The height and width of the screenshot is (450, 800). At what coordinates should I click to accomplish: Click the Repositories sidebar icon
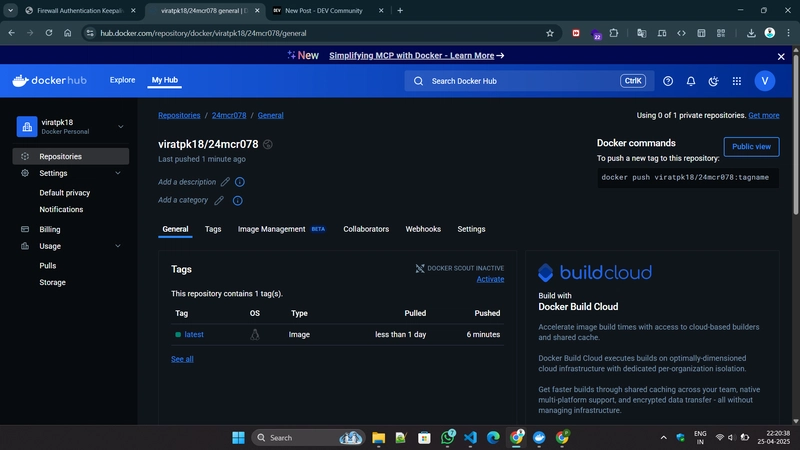point(25,157)
